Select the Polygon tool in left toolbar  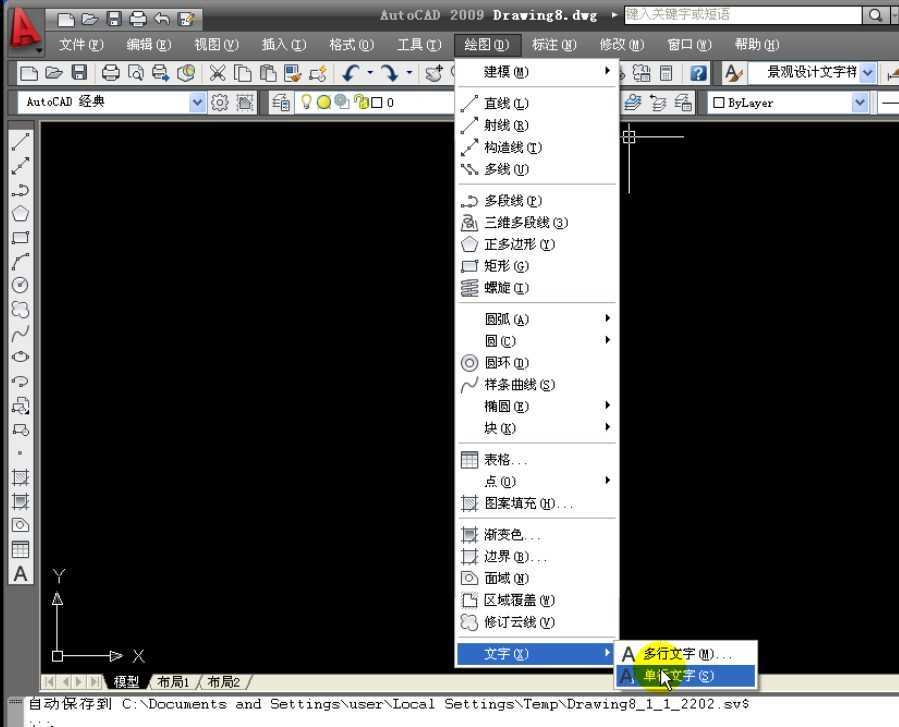coord(21,214)
